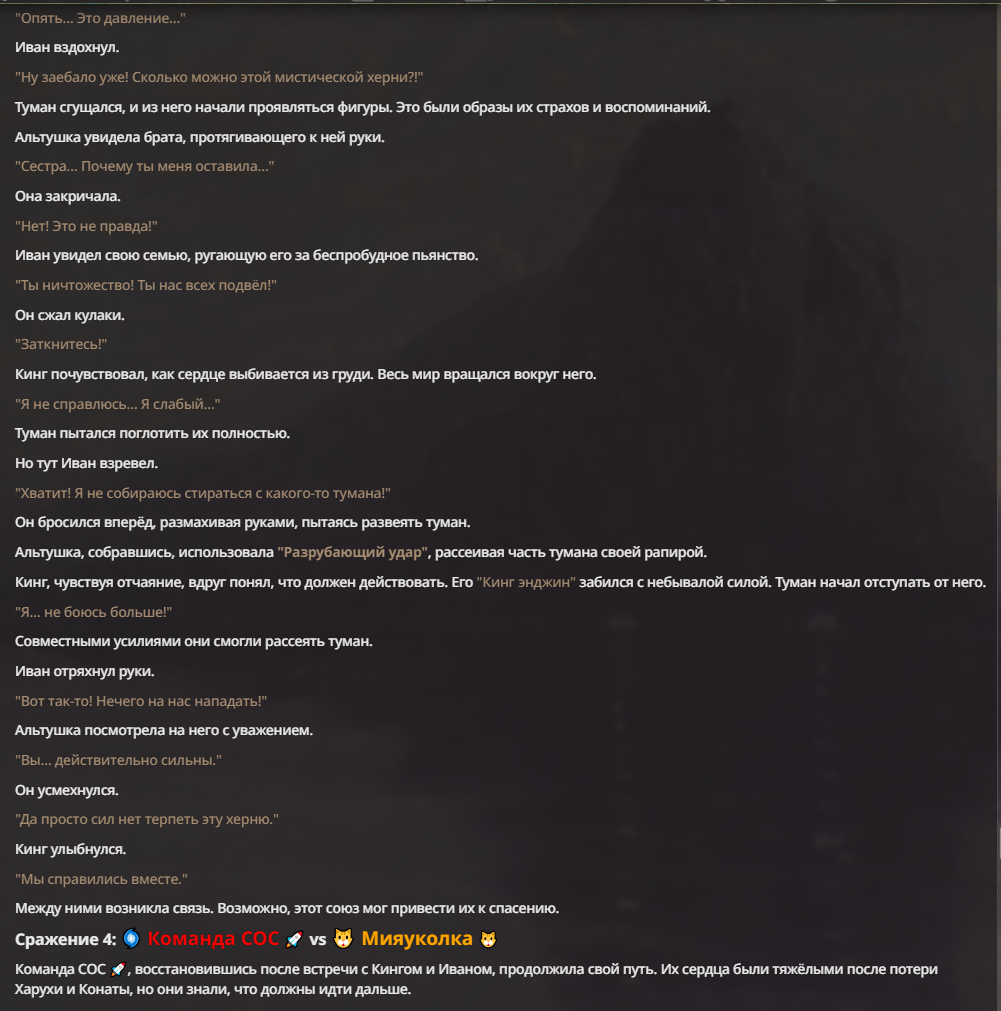Click the quote "Опять... Это давление..."
The height and width of the screenshot is (1011, 1001).
click(100, 18)
